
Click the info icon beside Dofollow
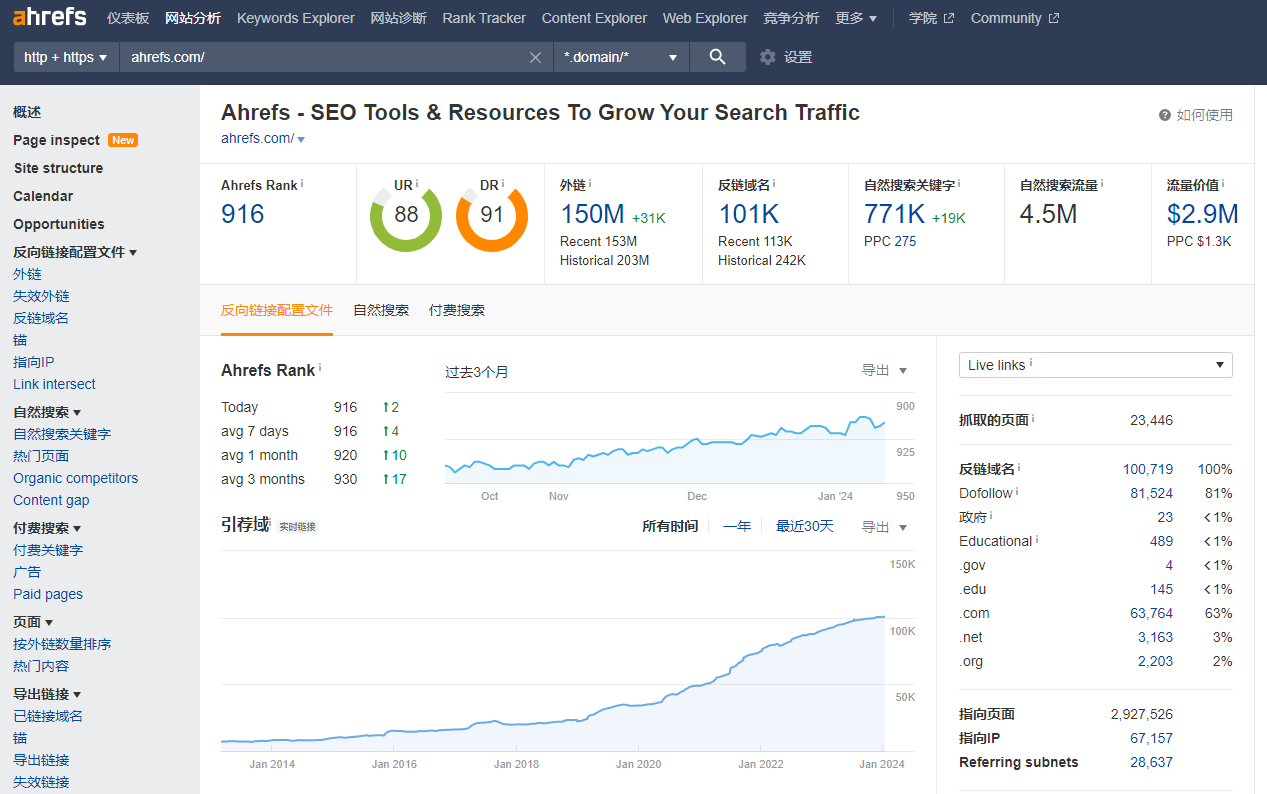1017,492
